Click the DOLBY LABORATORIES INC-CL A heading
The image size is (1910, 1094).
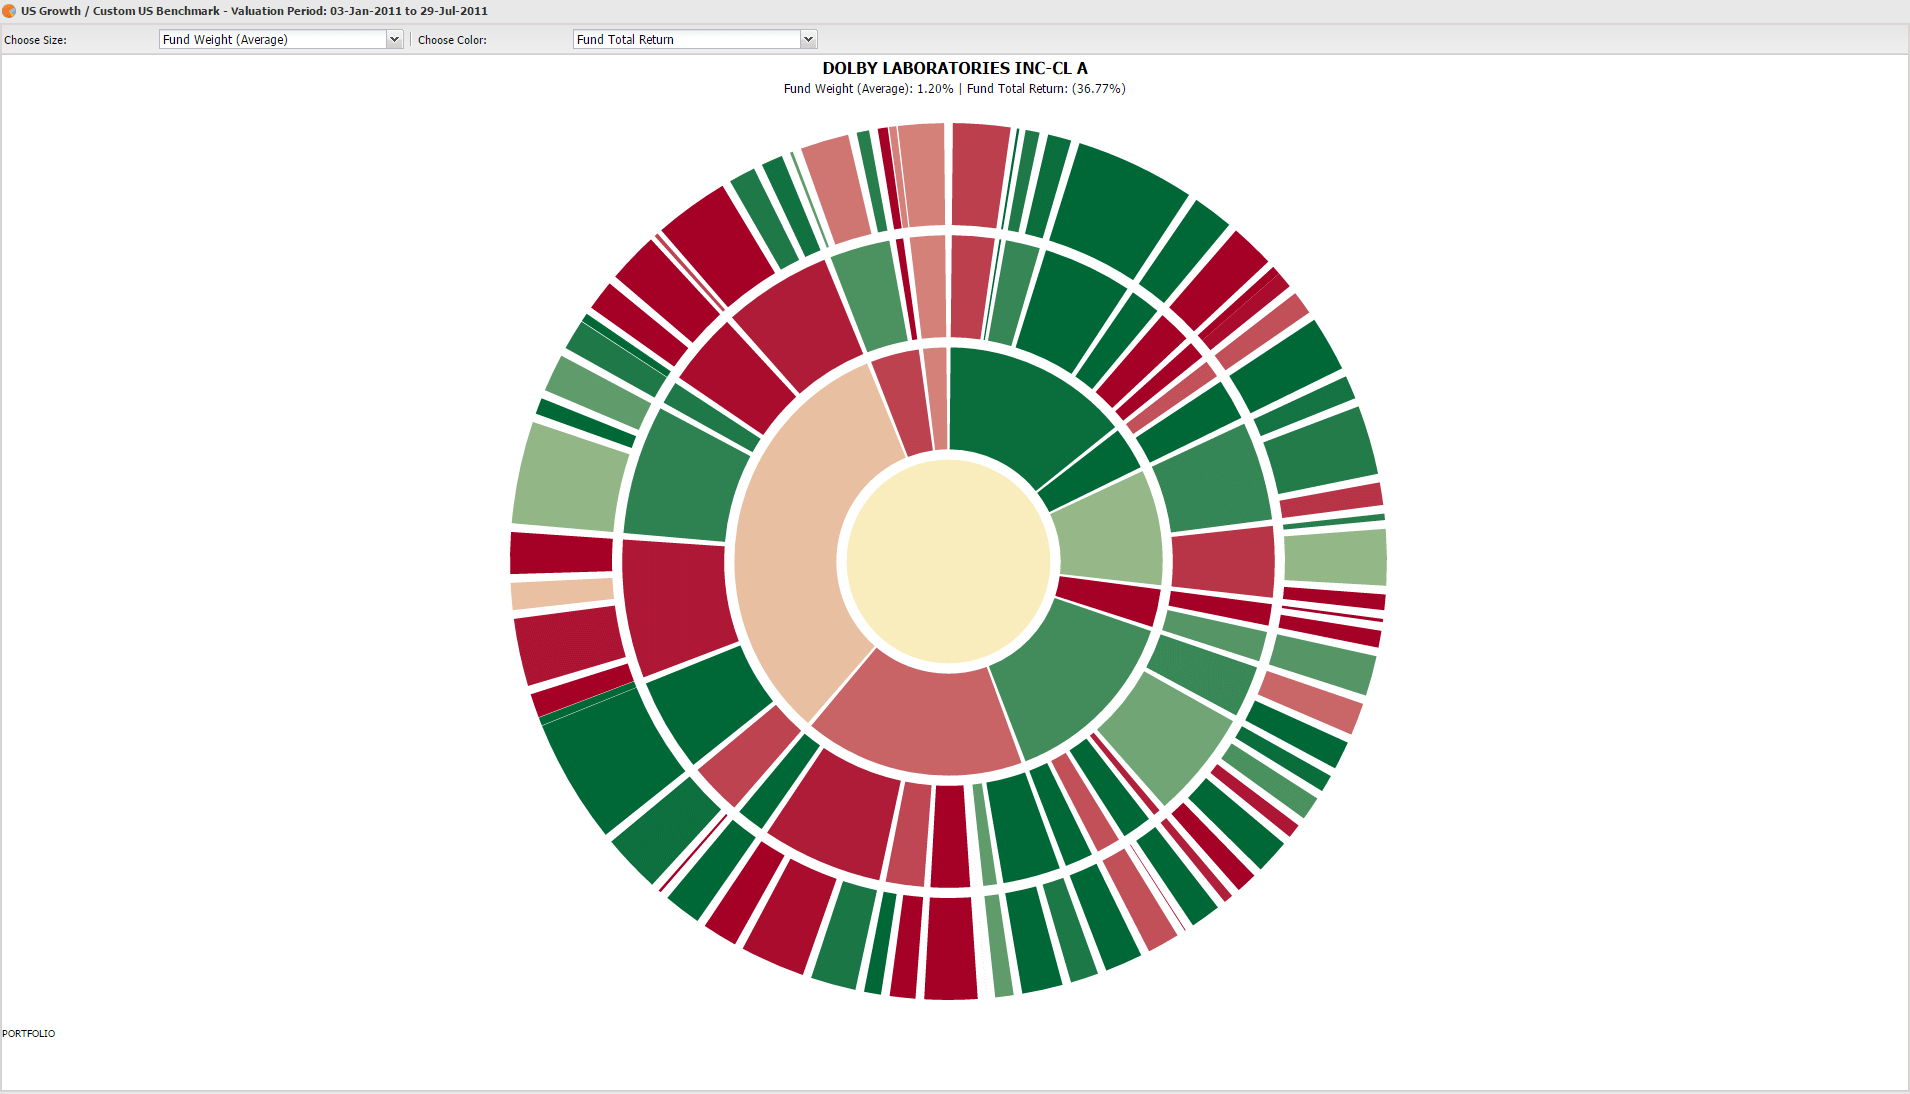[x=954, y=68]
